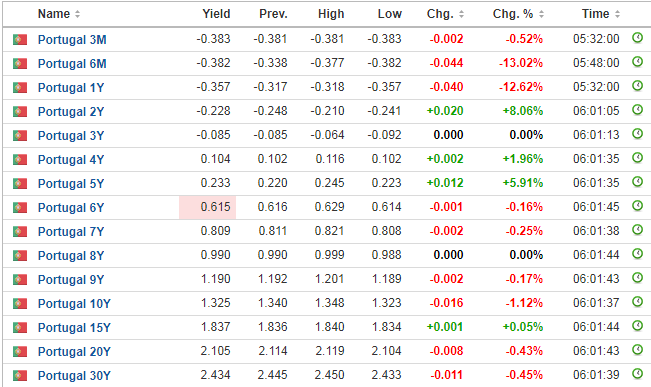Click the clock icon in Portugal 1Y row
This screenshot has width=651, height=387.
point(637,86)
